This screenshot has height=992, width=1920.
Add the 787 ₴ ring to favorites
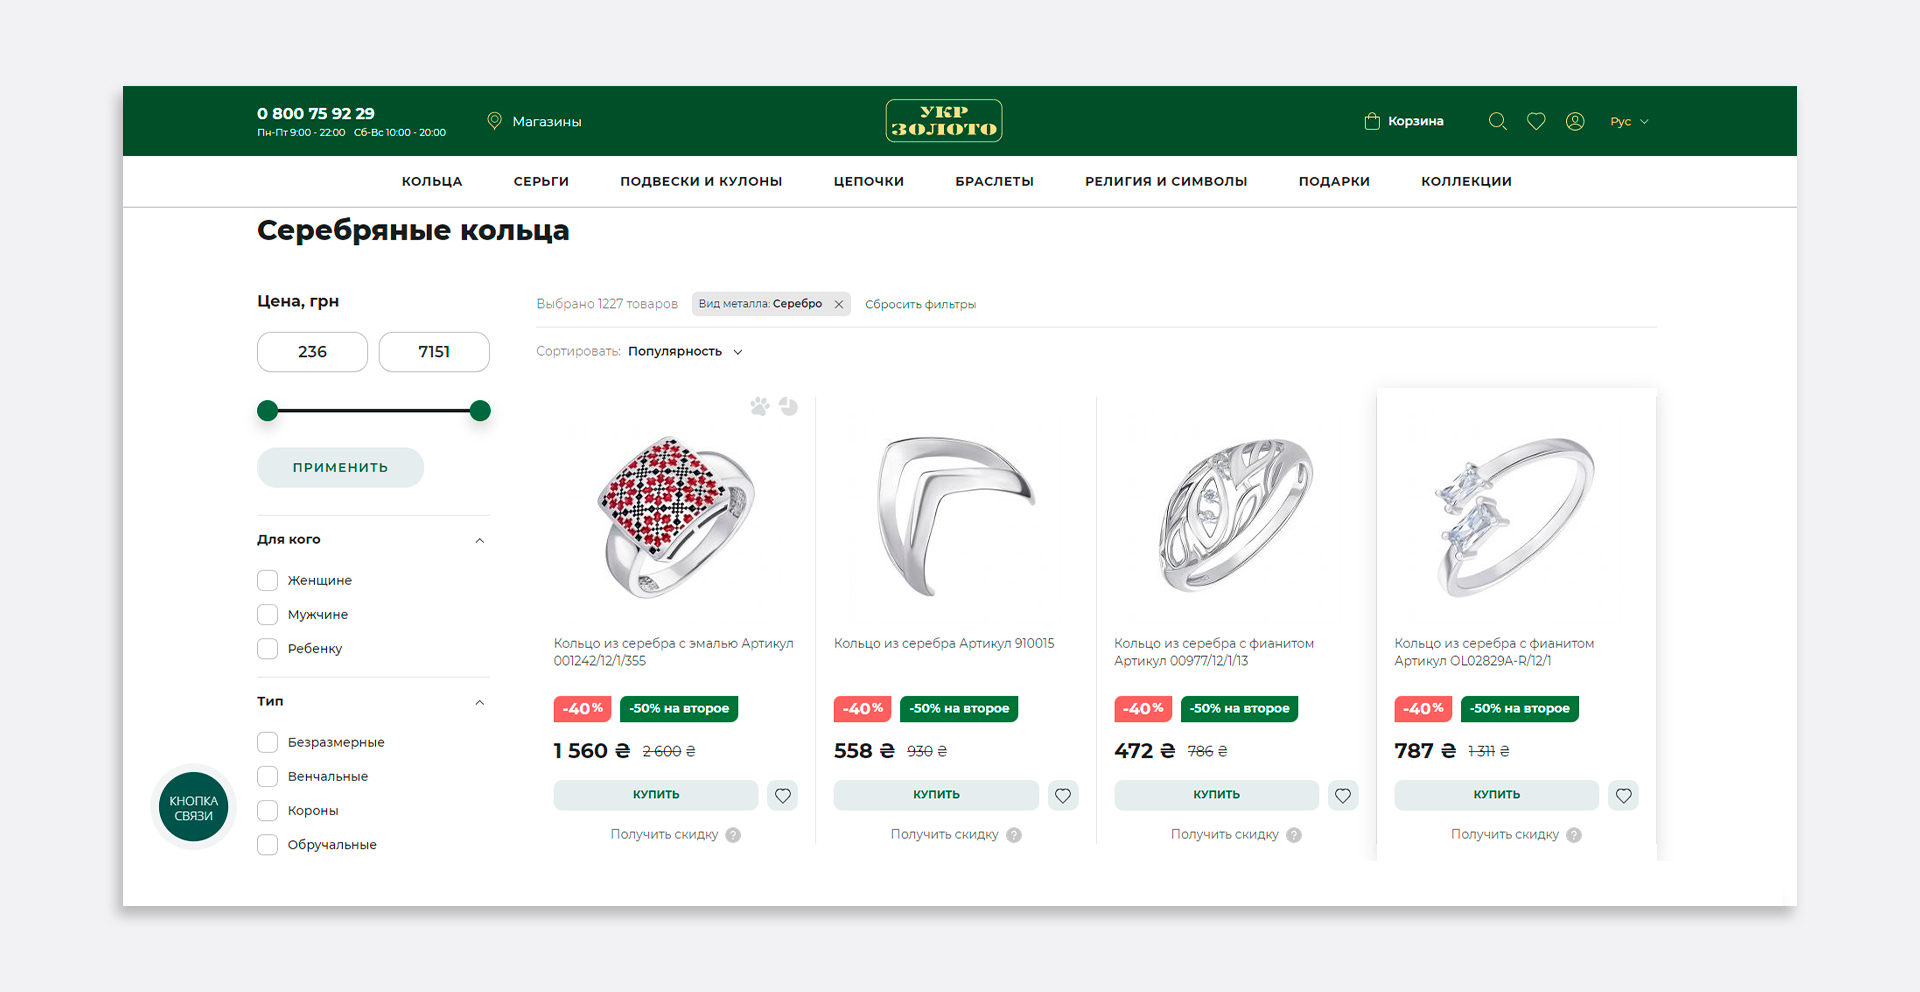(1624, 795)
